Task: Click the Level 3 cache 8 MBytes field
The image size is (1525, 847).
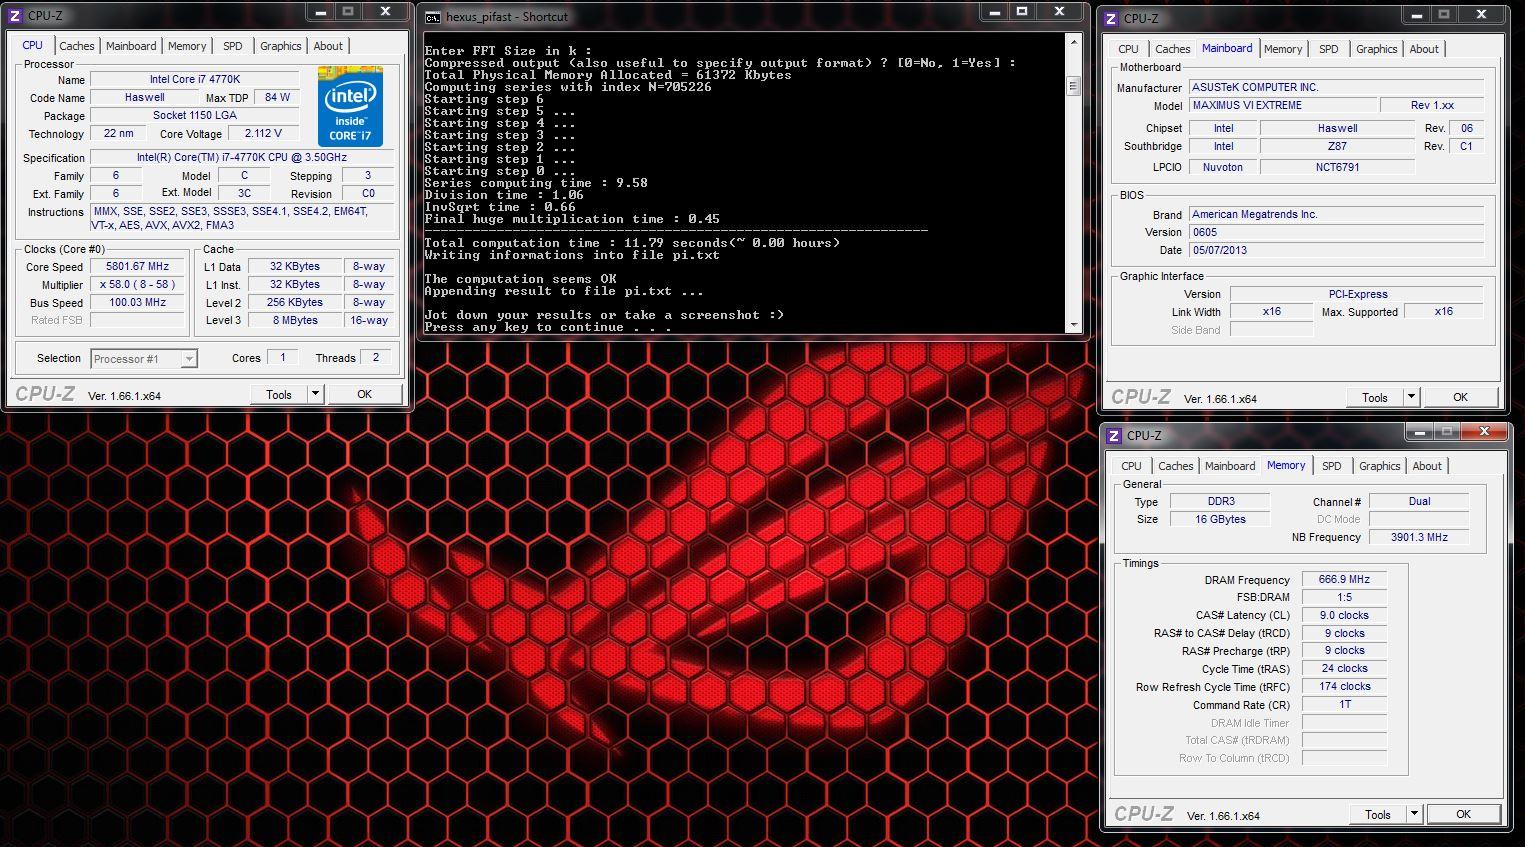Action: click(295, 321)
